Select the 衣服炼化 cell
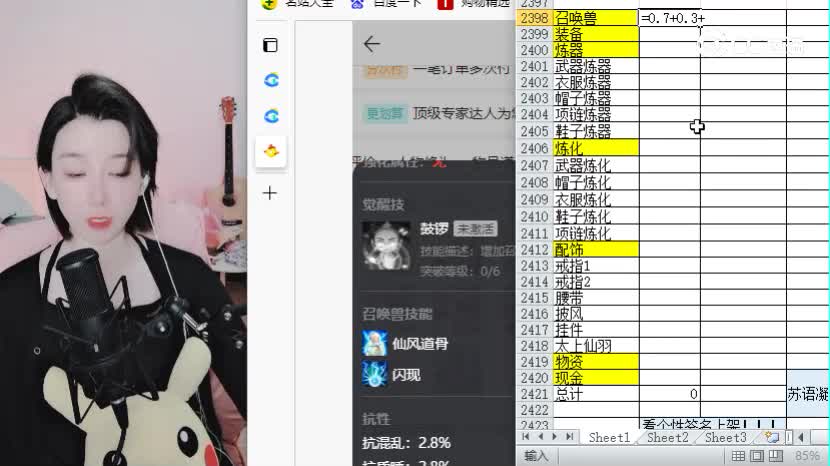Screen dimensions: 830x466 tap(596, 200)
